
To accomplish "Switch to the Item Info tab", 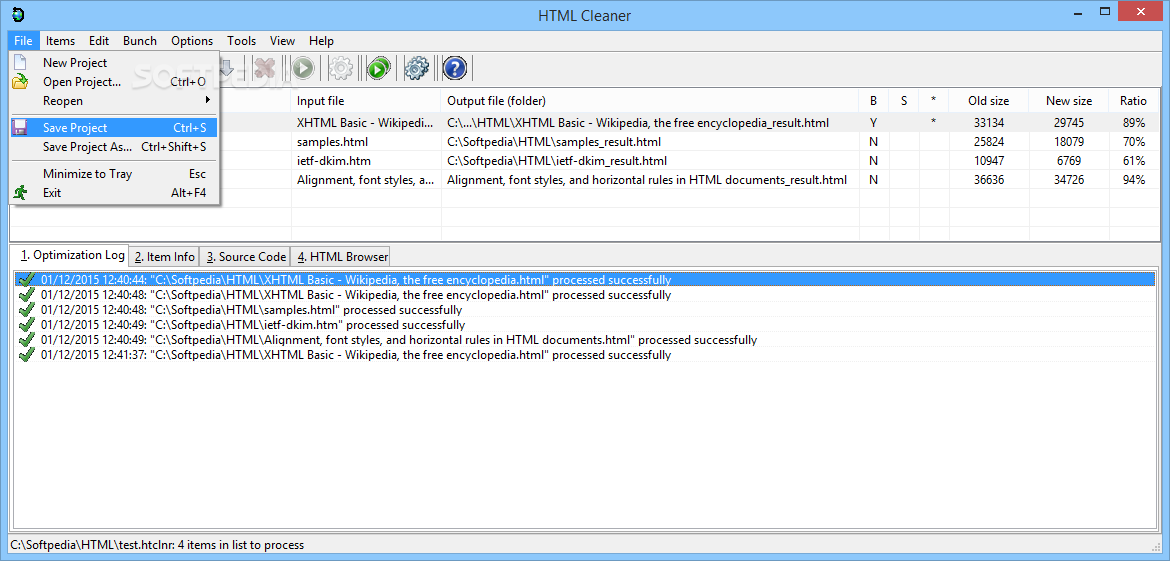I will (165, 257).
